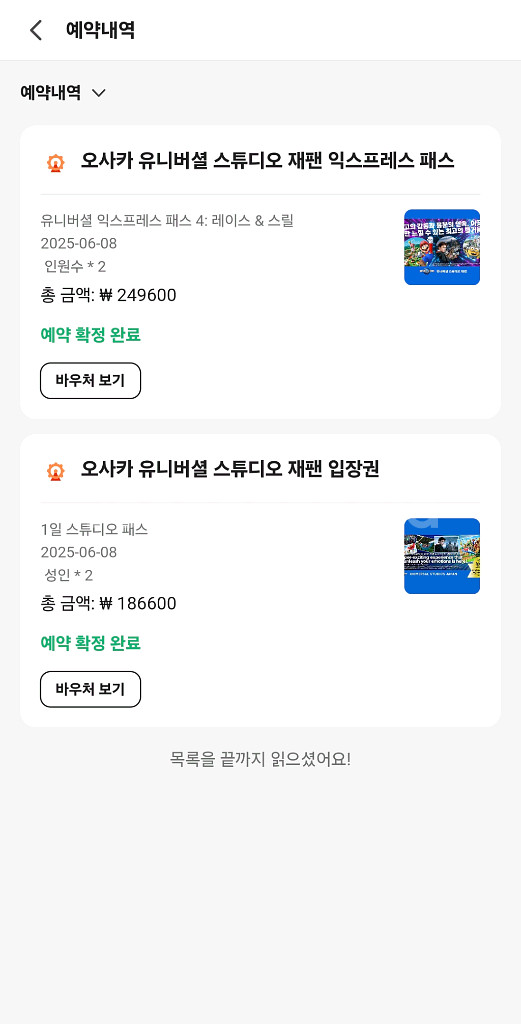Select the ₩ 186600 total amount

click(x=108, y=604)
